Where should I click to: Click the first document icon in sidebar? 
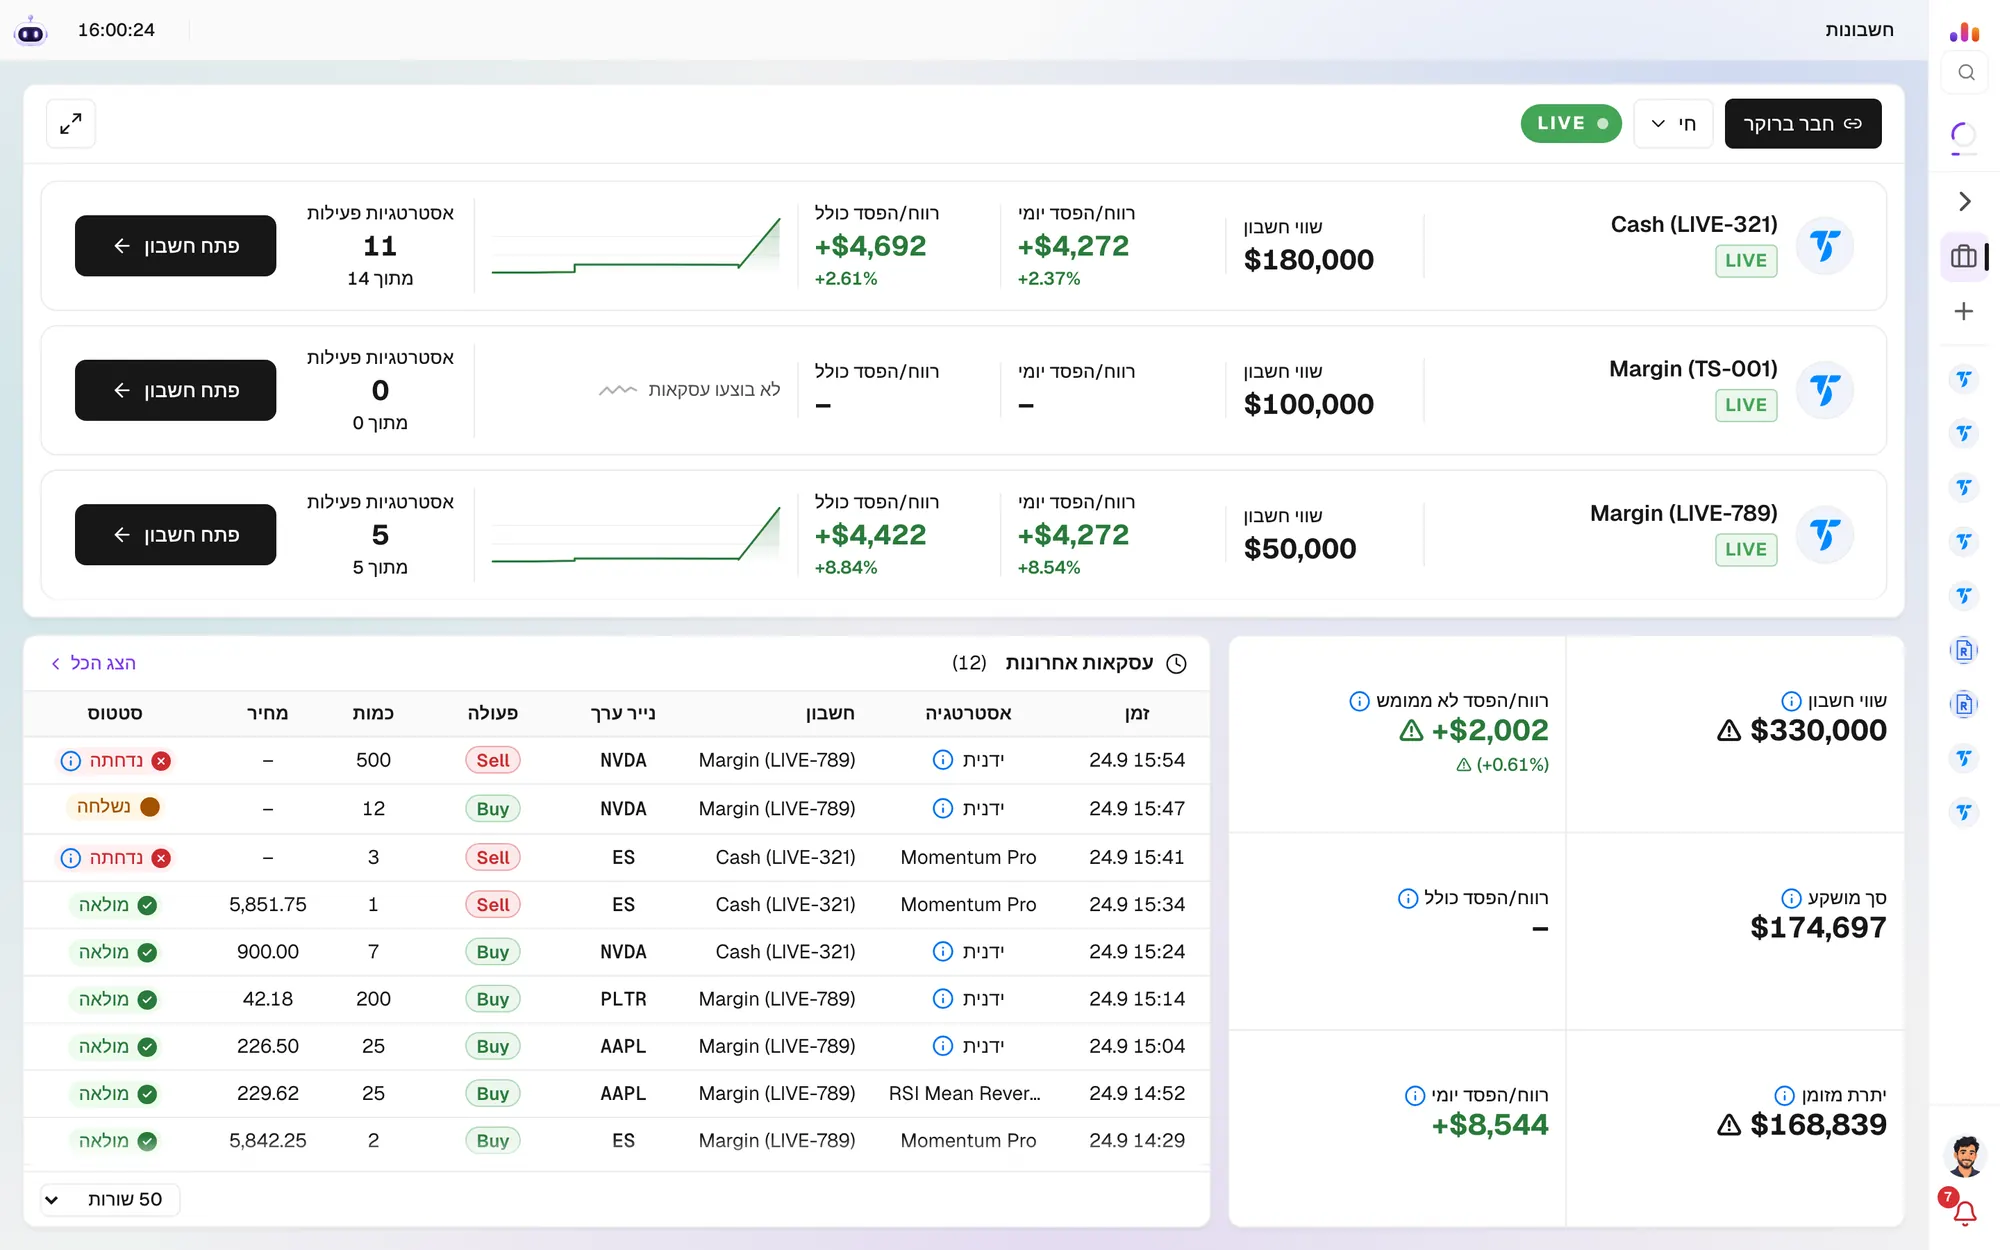tap(1964, 650)
